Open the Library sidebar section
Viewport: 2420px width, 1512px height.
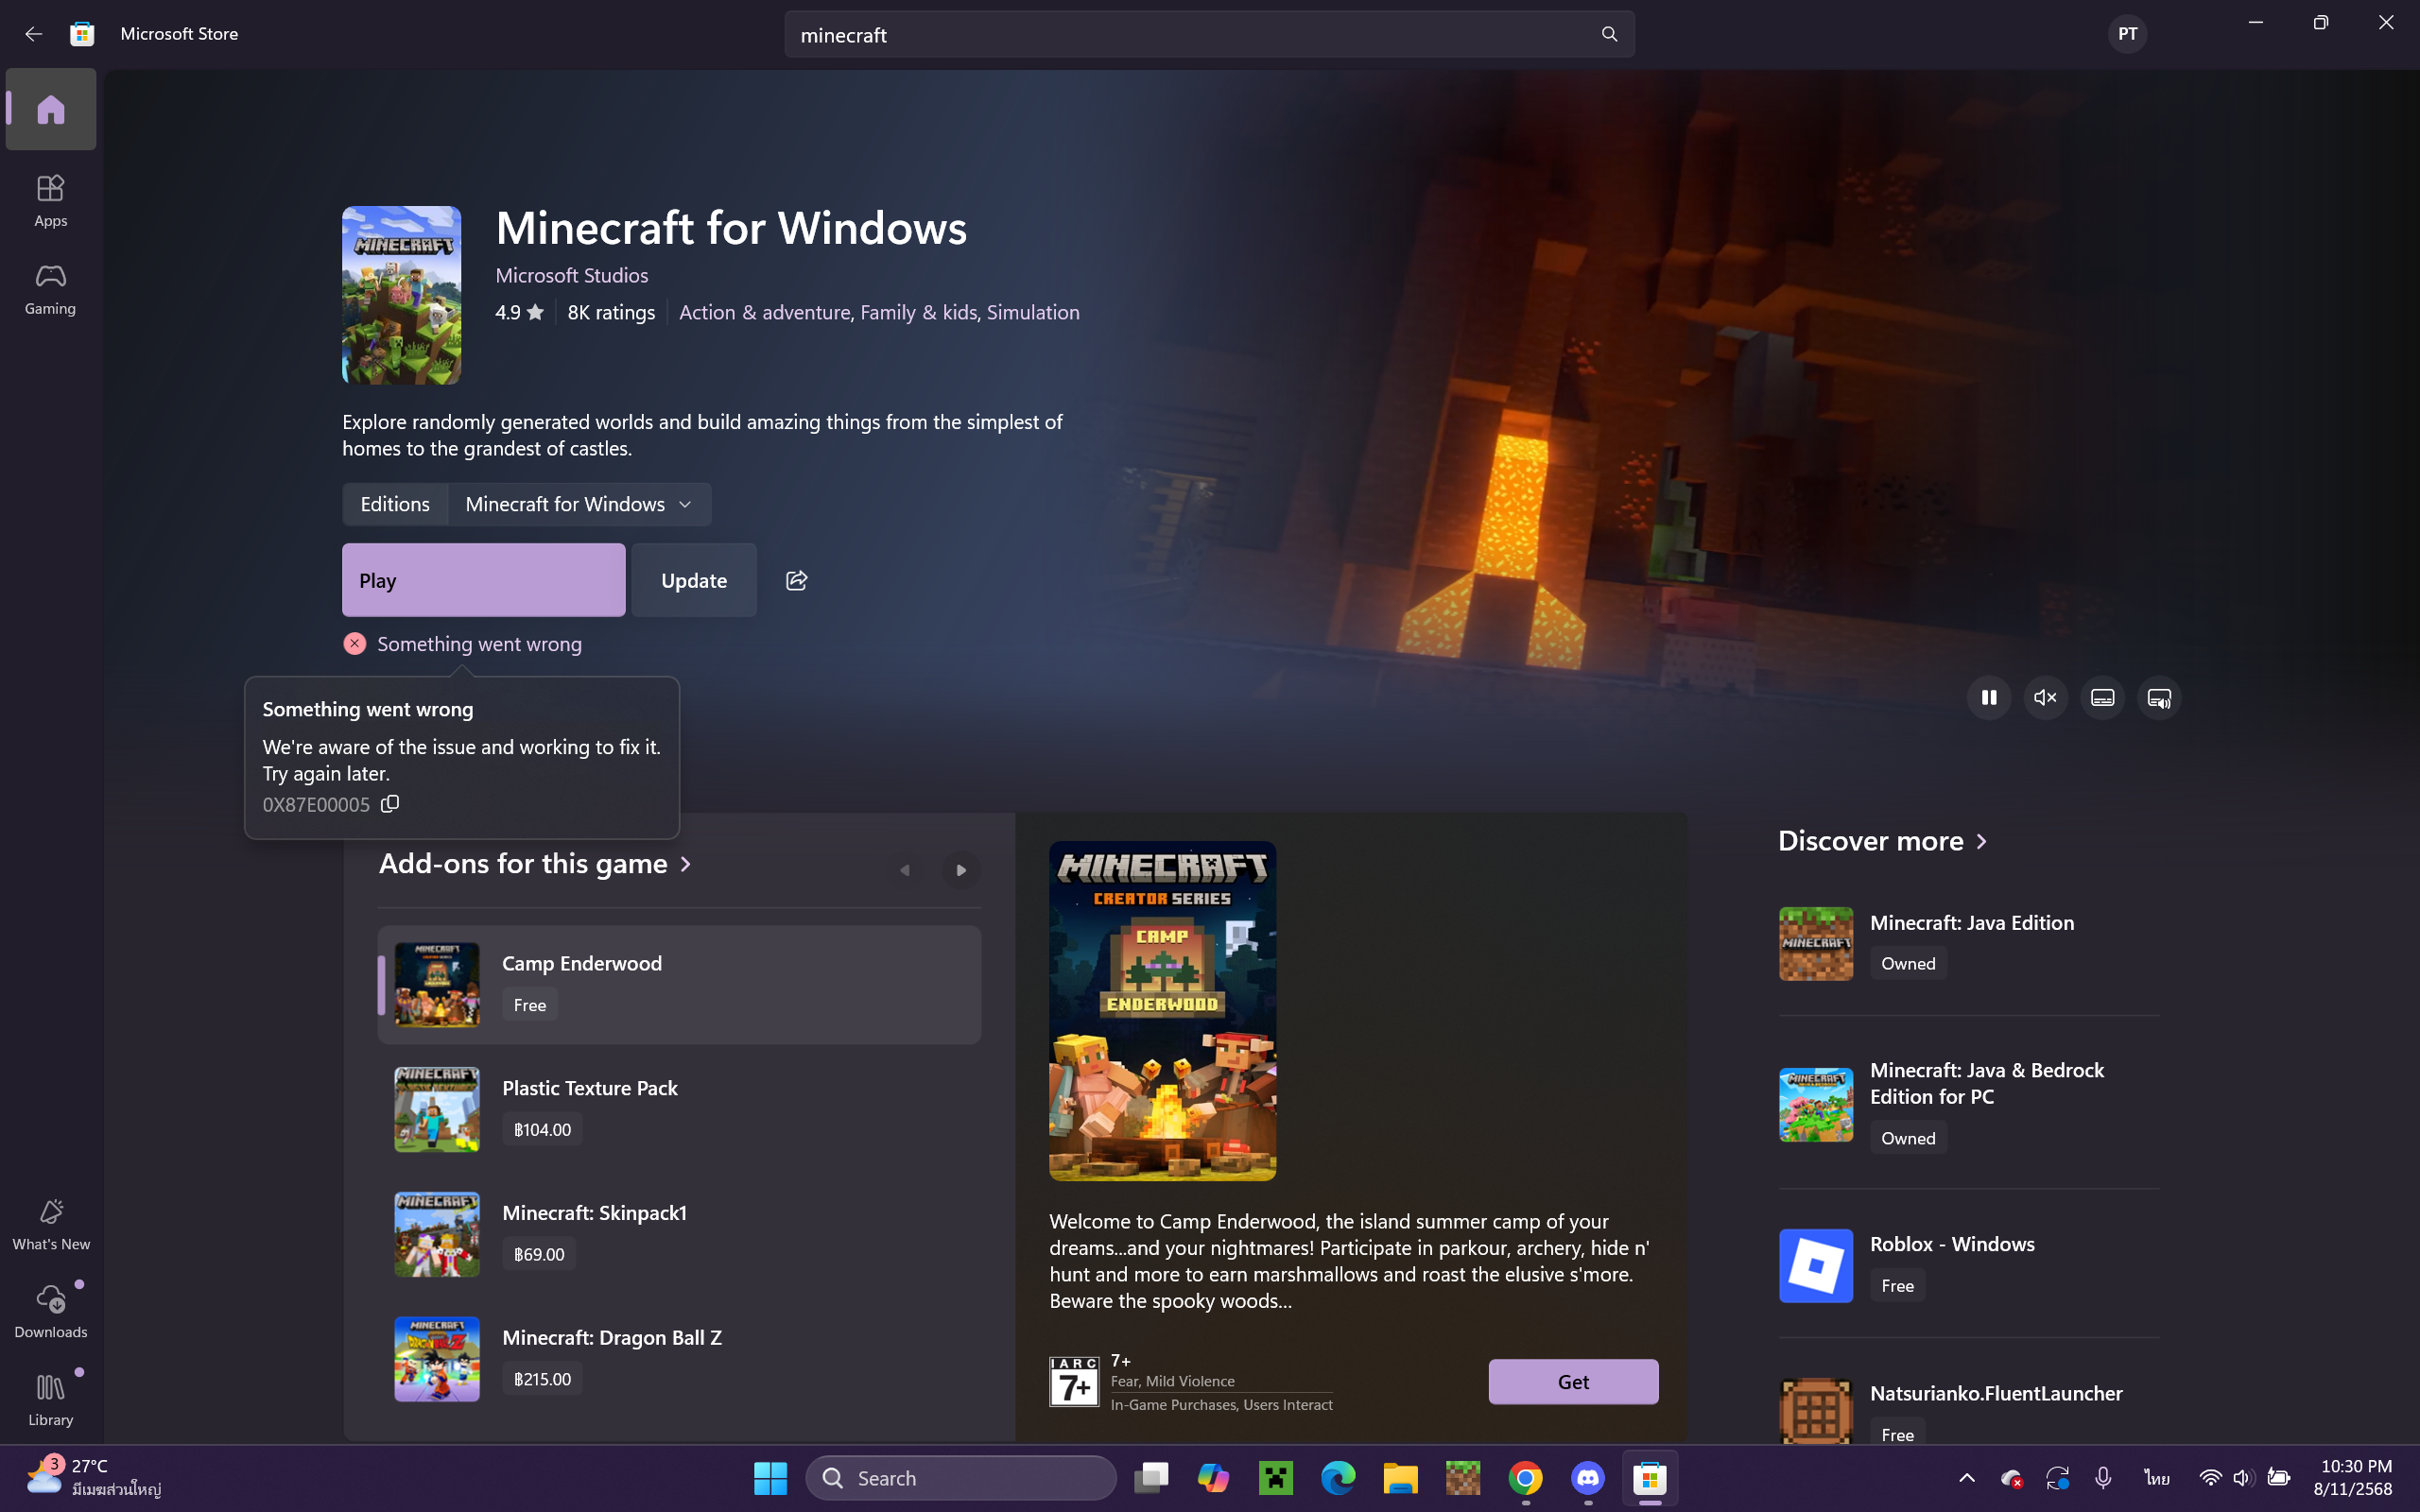tap(50, 1399)
